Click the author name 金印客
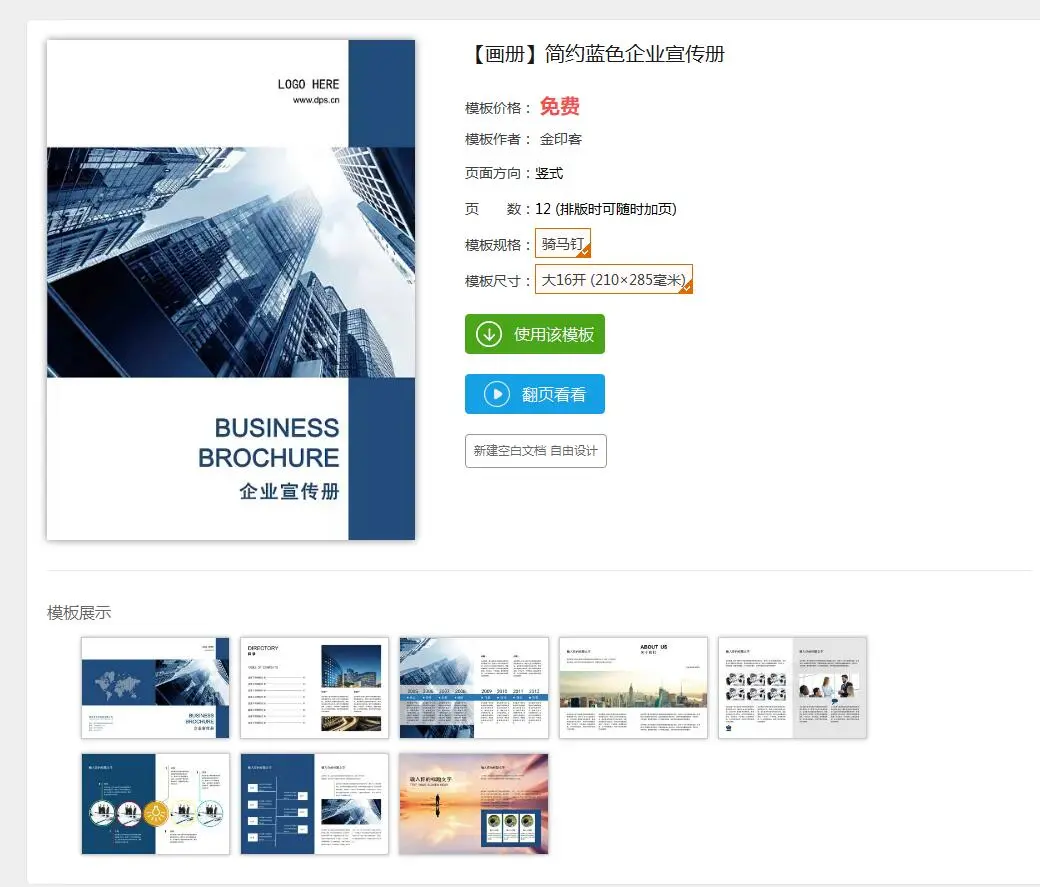Viewport: 1040px width, 887px height. [x=560, y=139]
